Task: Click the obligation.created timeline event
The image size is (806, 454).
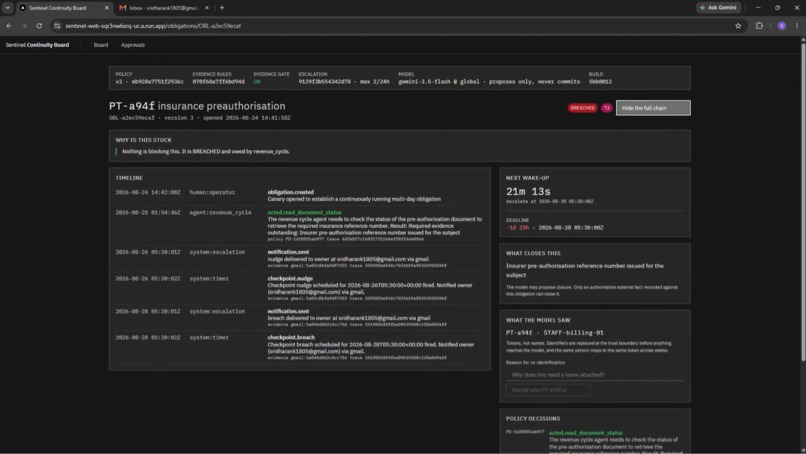Action: point(290,192)
